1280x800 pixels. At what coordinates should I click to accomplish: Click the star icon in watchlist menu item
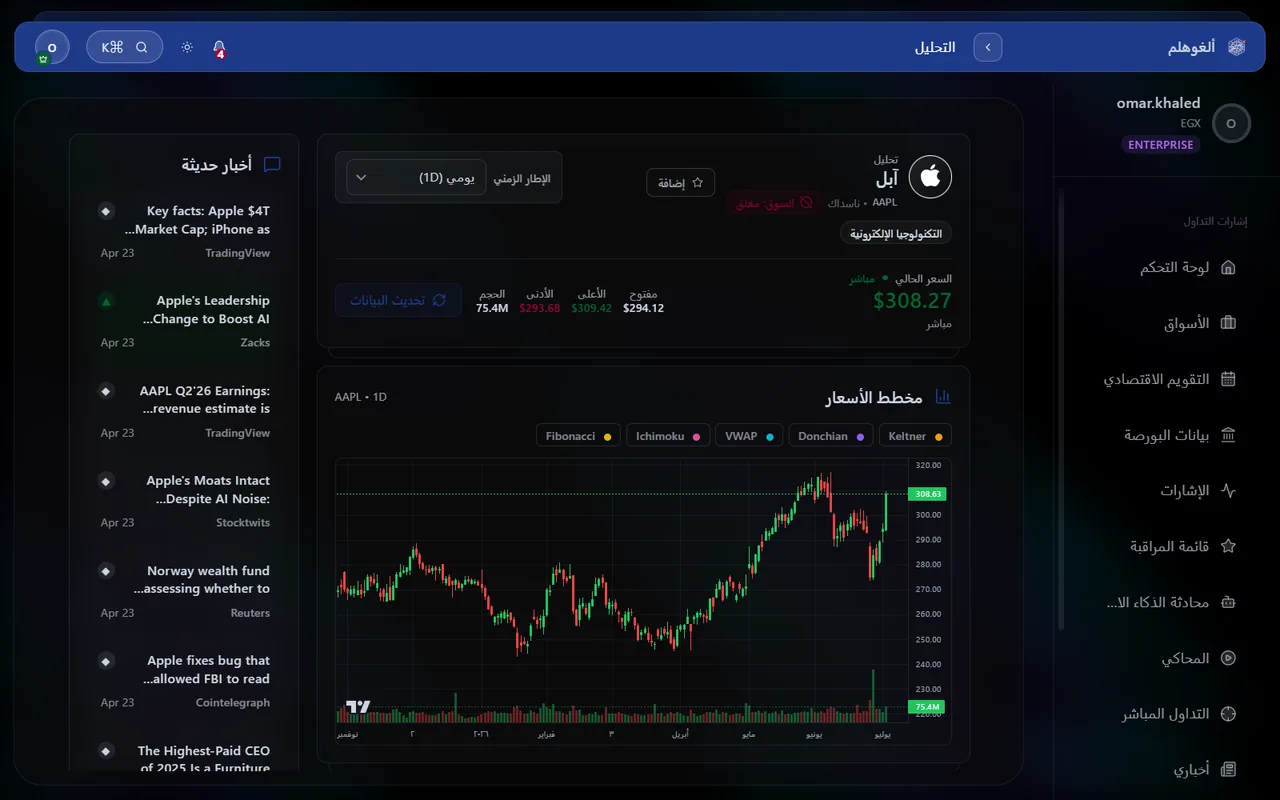(x=1229, y=546)
